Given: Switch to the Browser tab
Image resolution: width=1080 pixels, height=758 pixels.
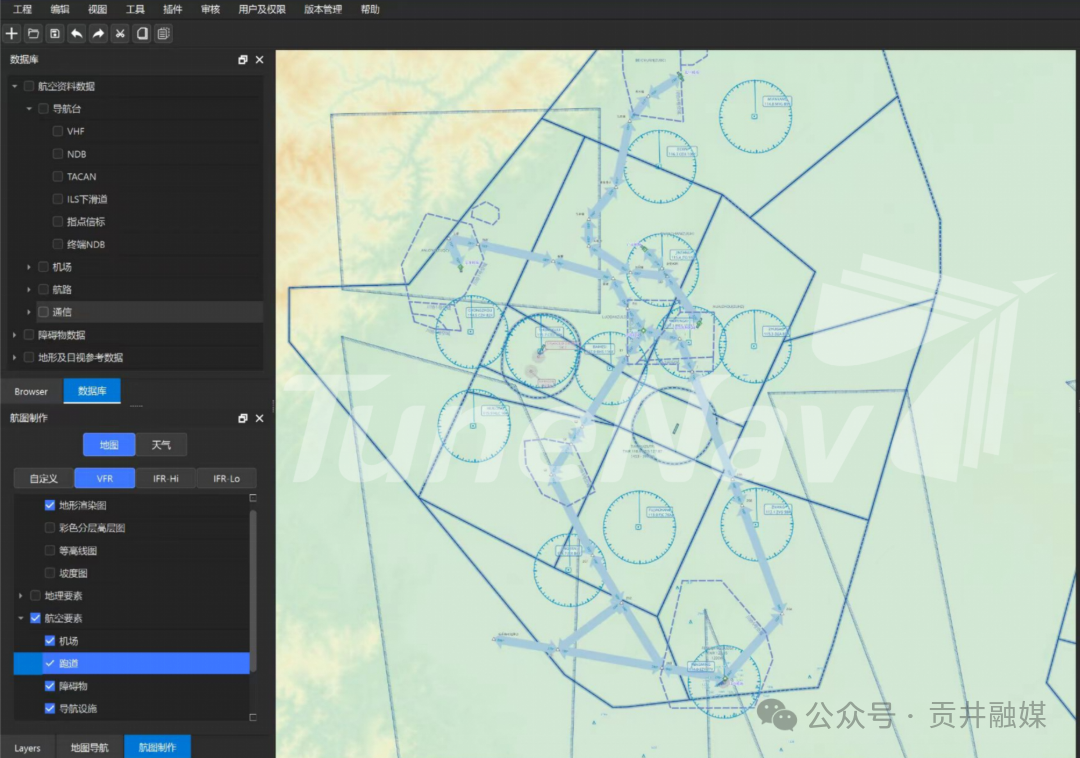Looking at the screenshot, I should click(x=31, y=391).
